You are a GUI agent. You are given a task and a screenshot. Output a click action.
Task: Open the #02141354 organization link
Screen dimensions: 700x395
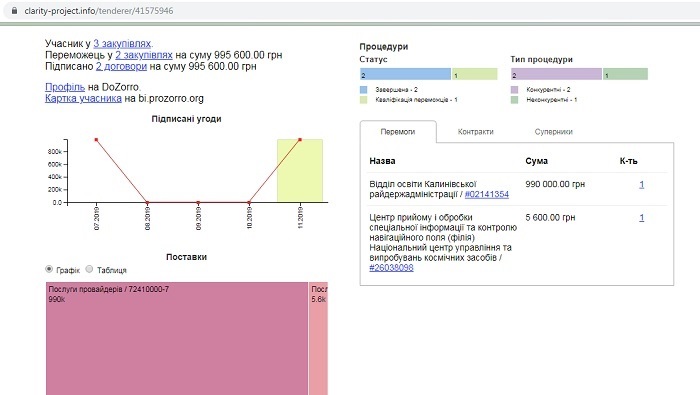[487, 194]
